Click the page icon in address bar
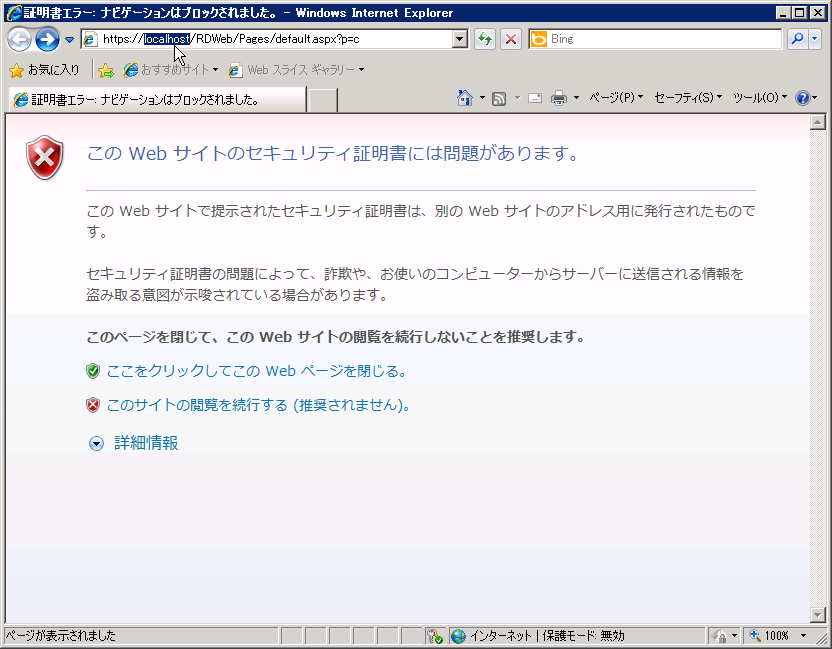The height and width of the screenshot is (649, 832). click(91, 39)
